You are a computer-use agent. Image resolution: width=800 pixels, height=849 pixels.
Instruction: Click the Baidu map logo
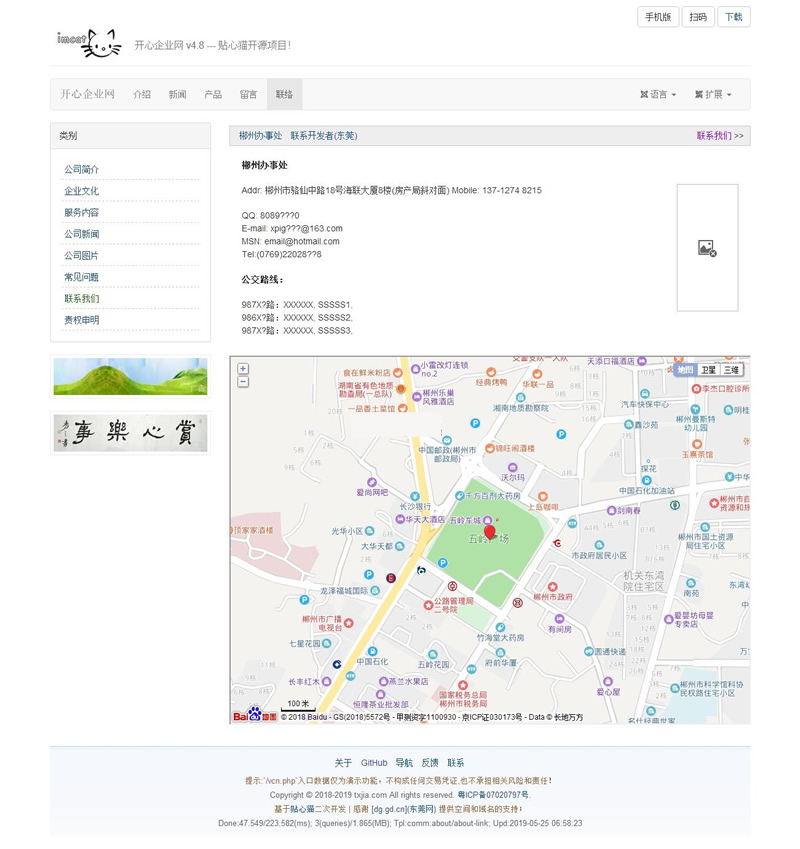pos(254,715)
